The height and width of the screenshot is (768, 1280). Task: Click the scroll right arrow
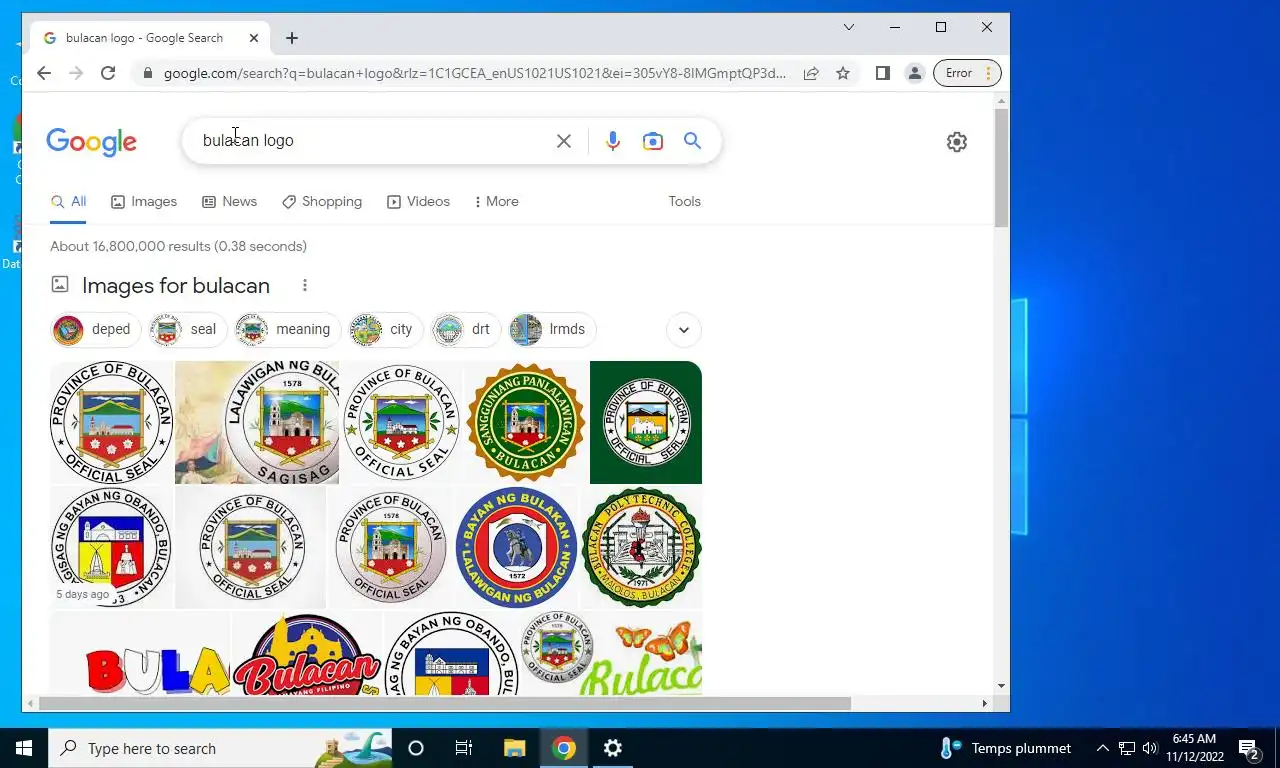click(985, 704)
